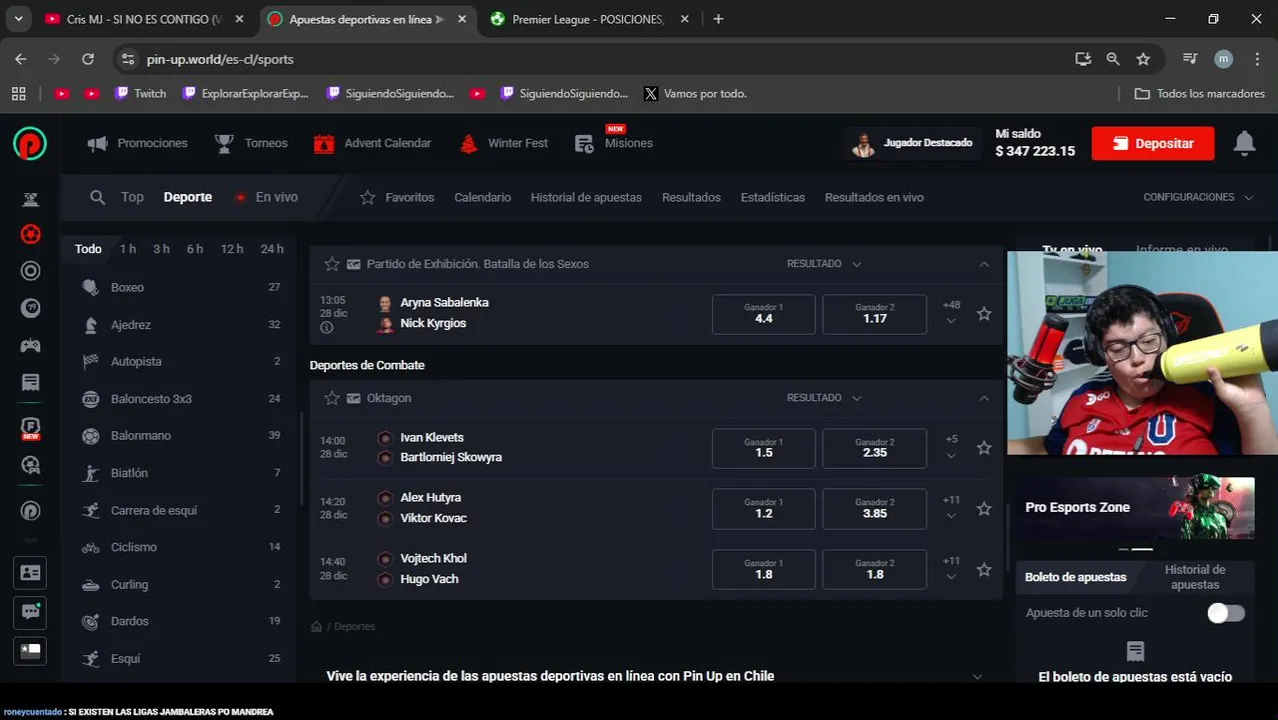Click the Biatlón sport icon
Screen dimensions: 1278x720
(91, 473)
